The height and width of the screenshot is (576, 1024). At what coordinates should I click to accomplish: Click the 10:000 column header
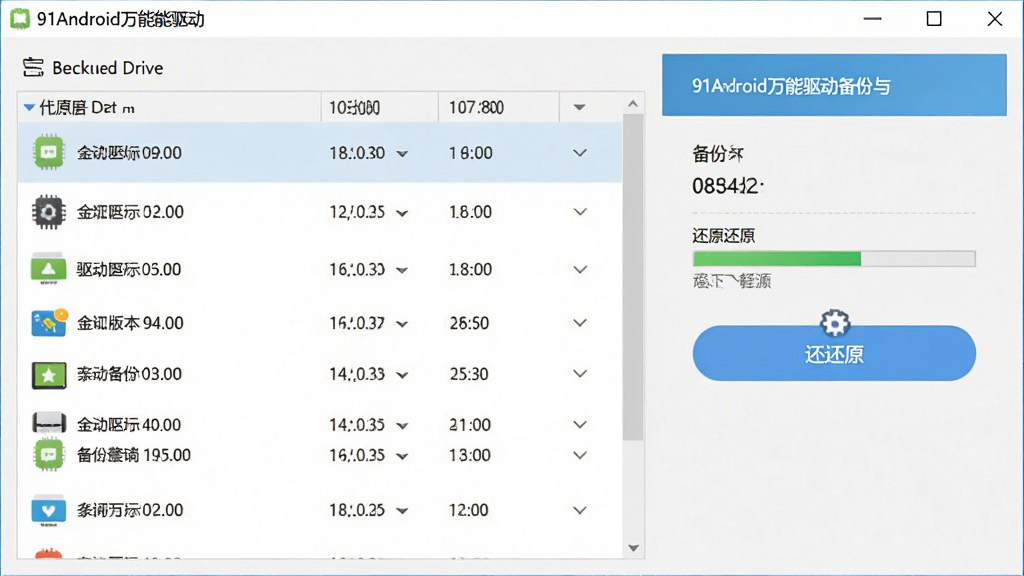click(379, 107)
